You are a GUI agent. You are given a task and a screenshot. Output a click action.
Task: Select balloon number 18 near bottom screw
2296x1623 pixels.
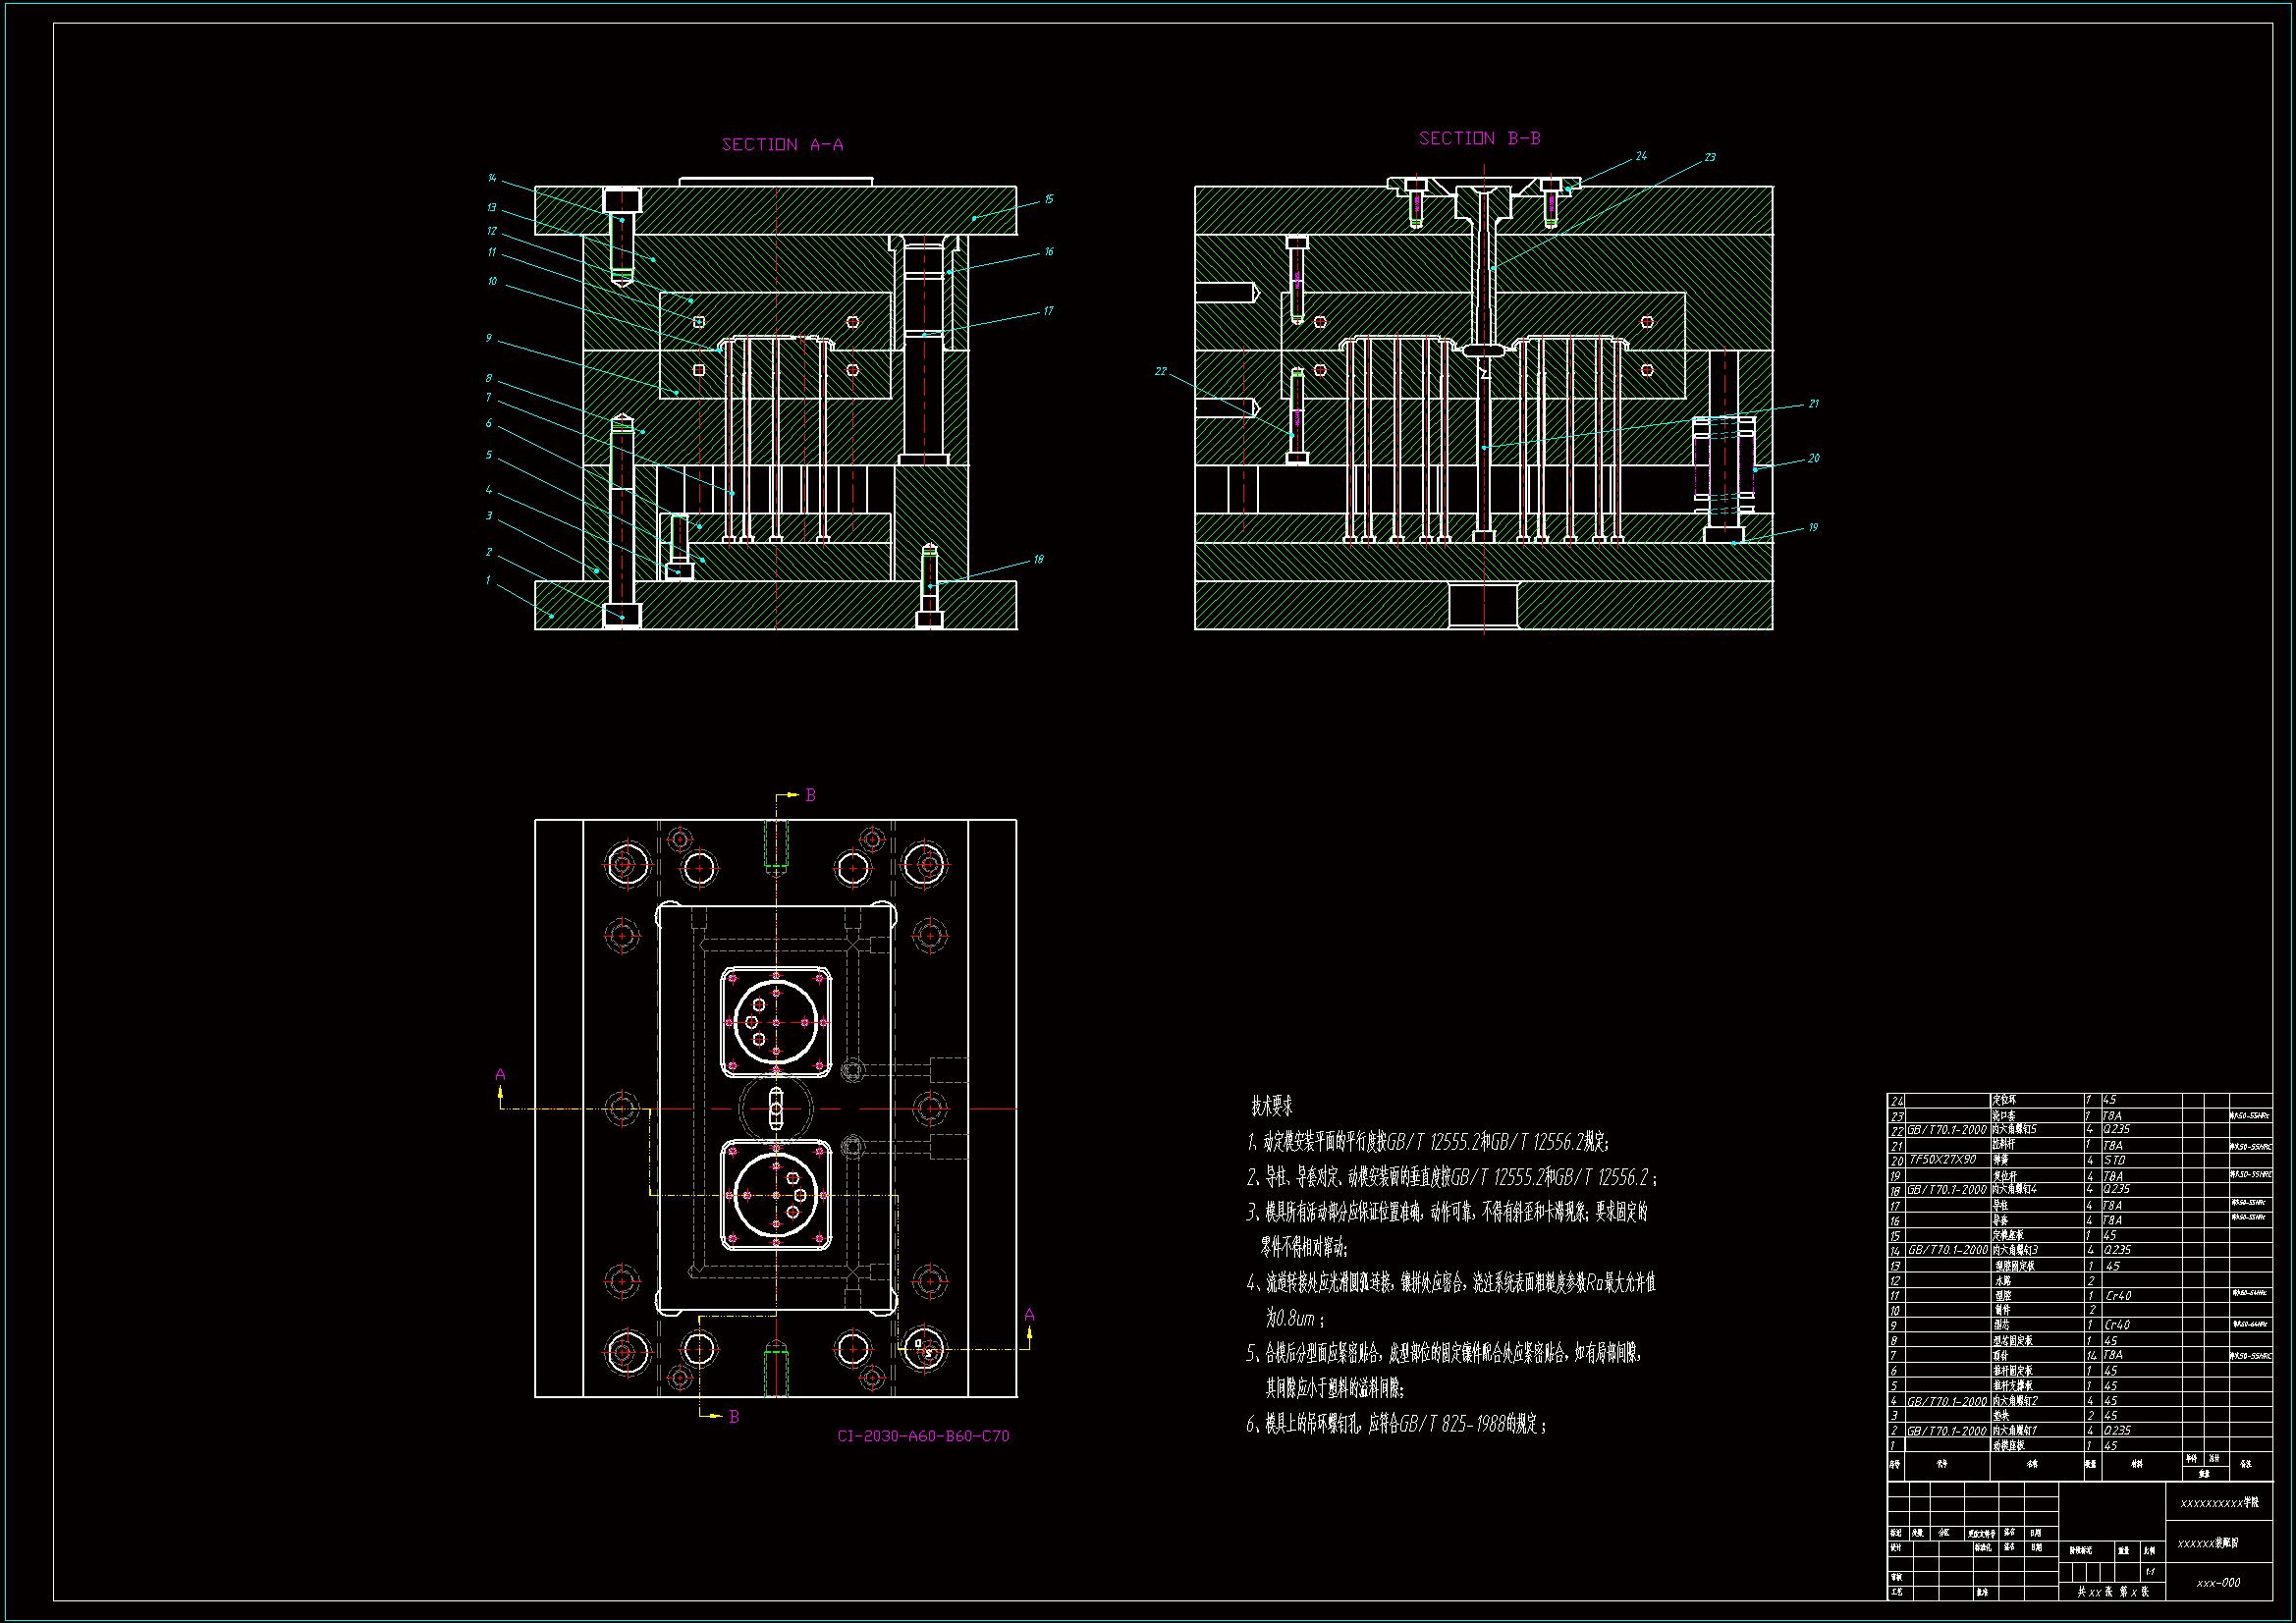[x=1038, y=560]
